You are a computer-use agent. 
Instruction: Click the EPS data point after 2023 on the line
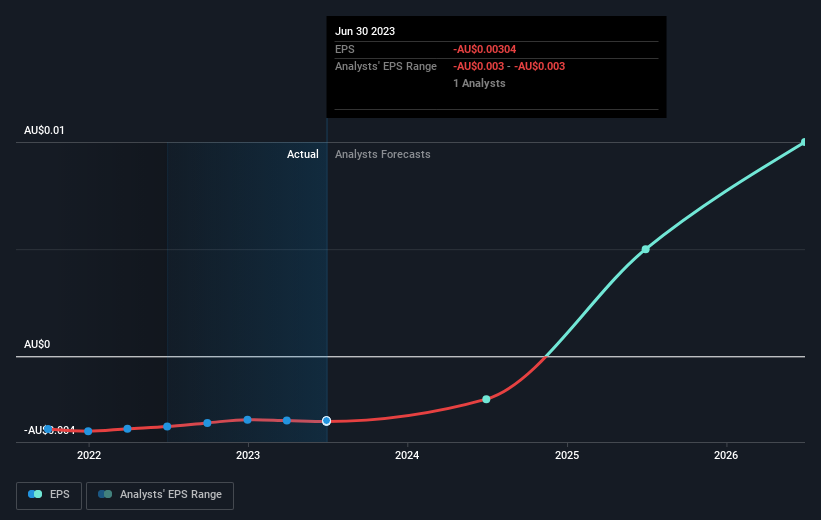pyautogui.click(x=287, y=421)
